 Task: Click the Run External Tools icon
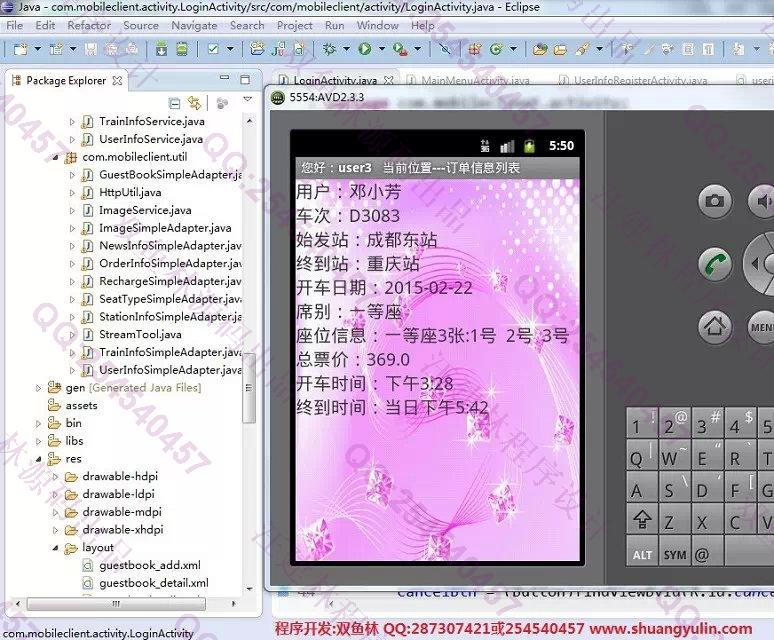pyautogui.click(x=400, y=49)
